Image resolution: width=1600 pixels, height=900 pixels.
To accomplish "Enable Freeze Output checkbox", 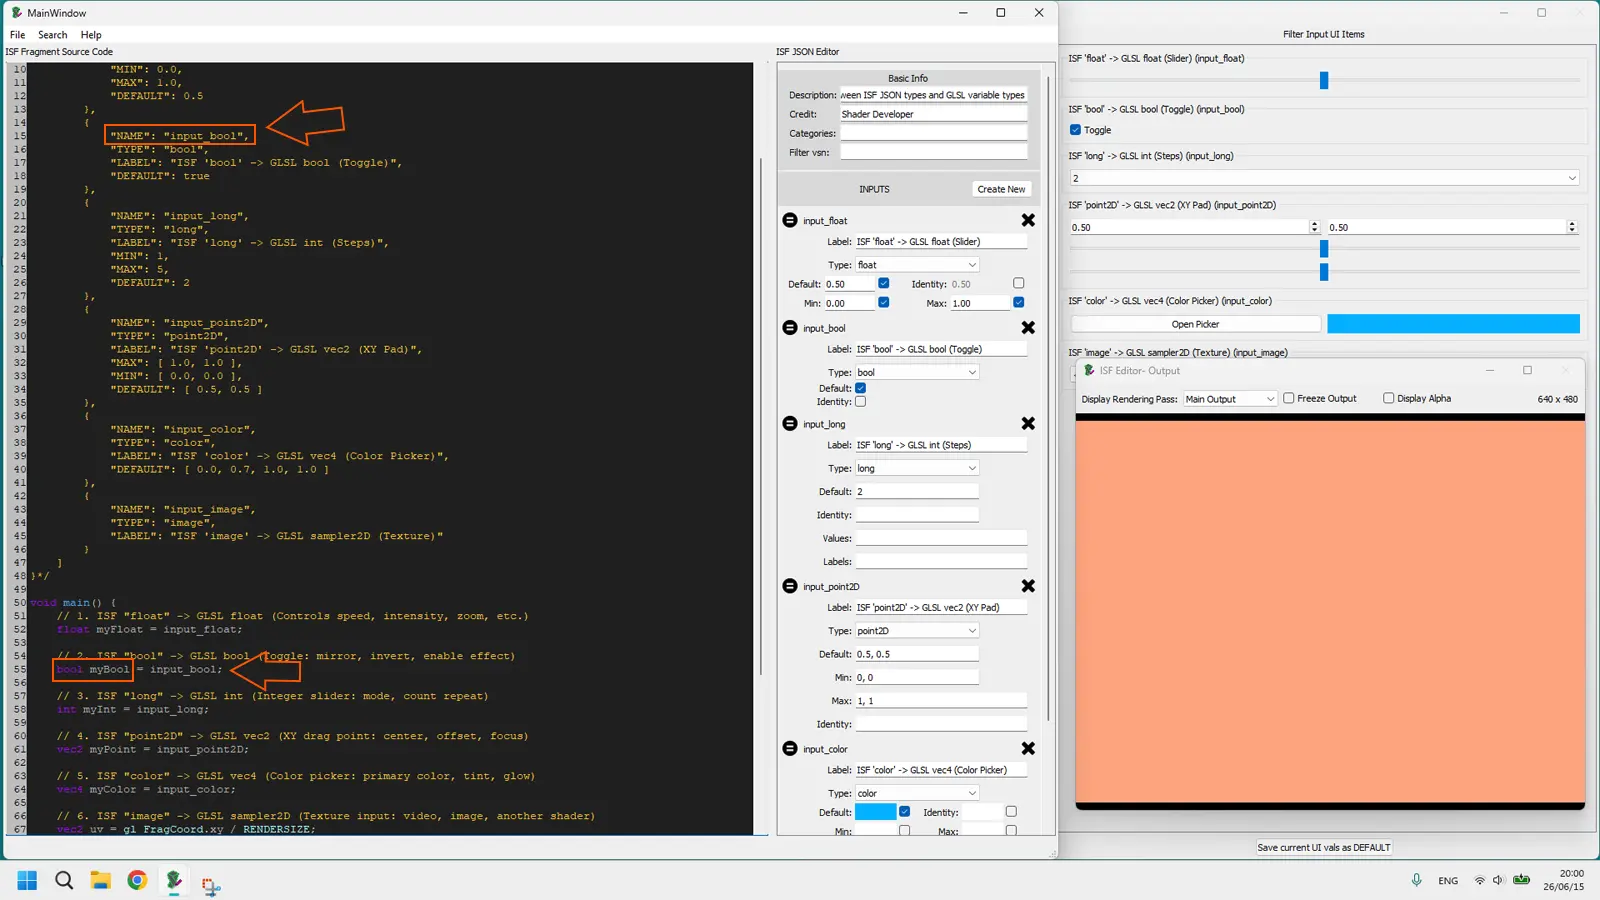I will tap(1289, 398).
